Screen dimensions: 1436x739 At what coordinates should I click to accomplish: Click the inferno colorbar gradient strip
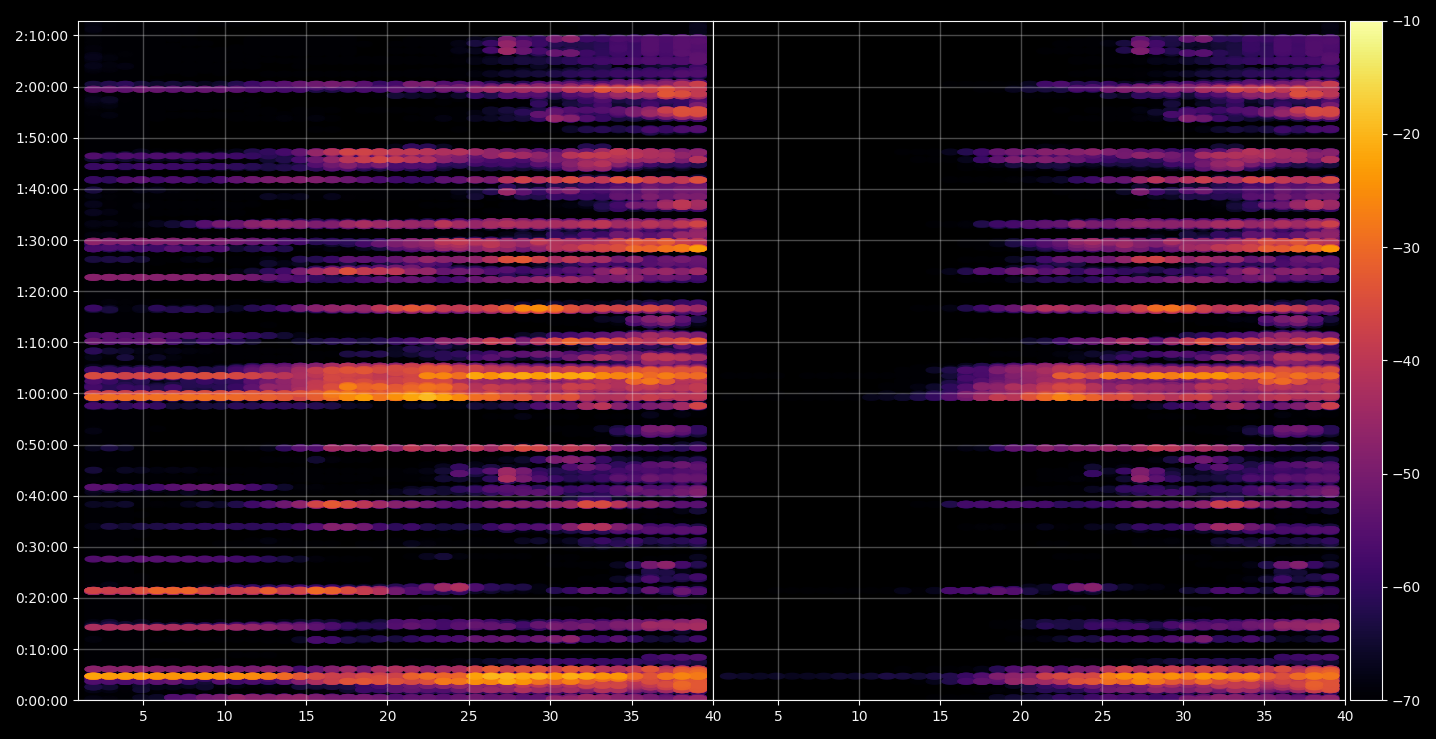click(x=1366, y=361)
